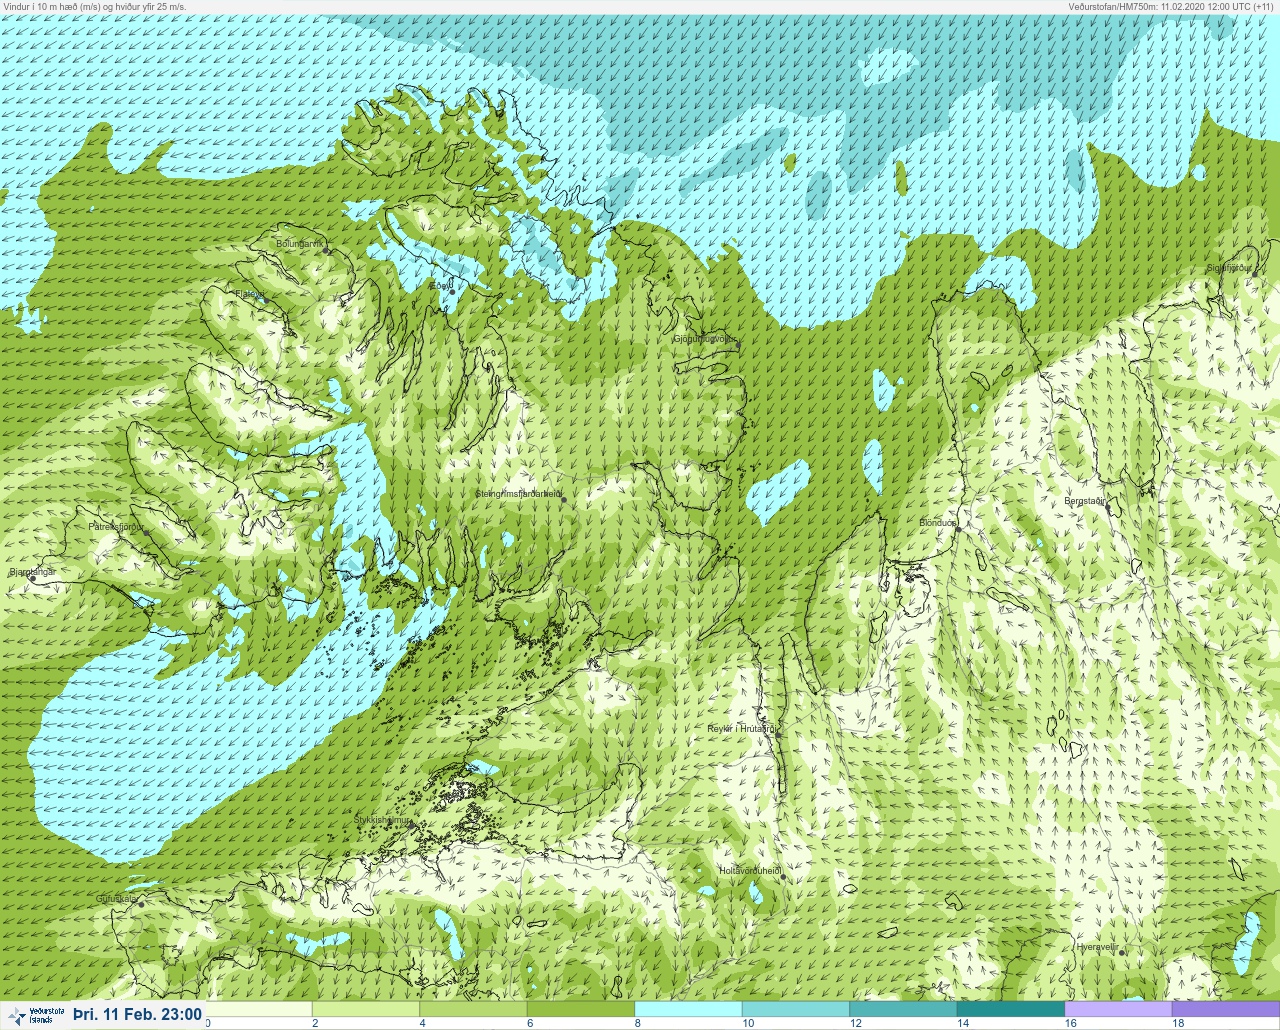Select the Reykir í Hrútafirði station label

(740, 729)
